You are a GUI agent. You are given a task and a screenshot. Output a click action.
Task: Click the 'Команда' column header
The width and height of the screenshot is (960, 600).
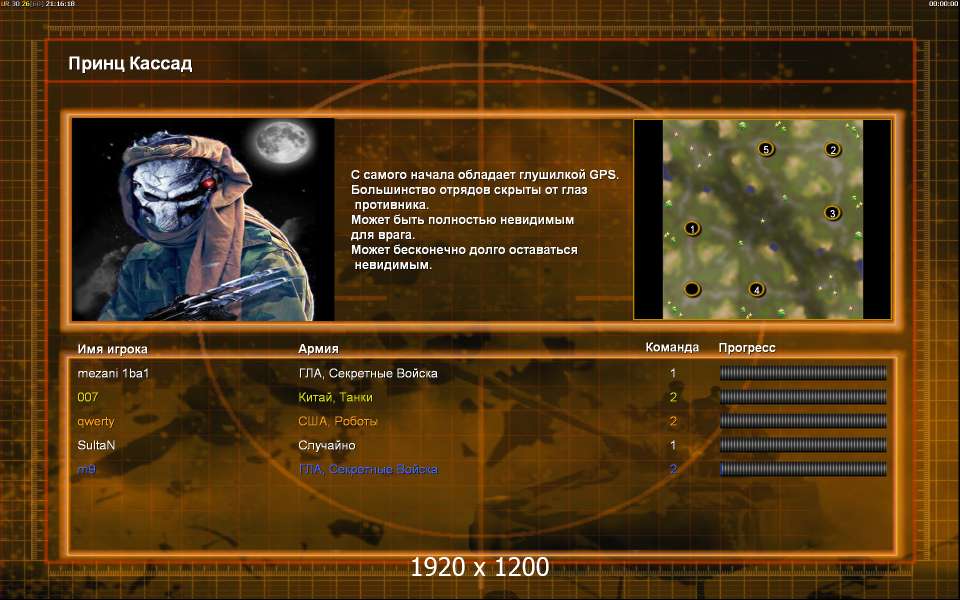coord(672,348)
